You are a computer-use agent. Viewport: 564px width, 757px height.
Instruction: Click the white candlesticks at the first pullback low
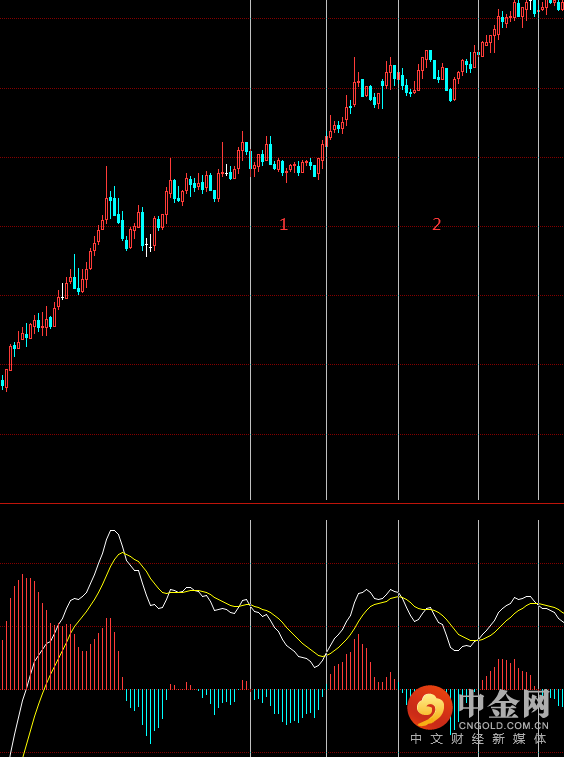pos(148,244)
